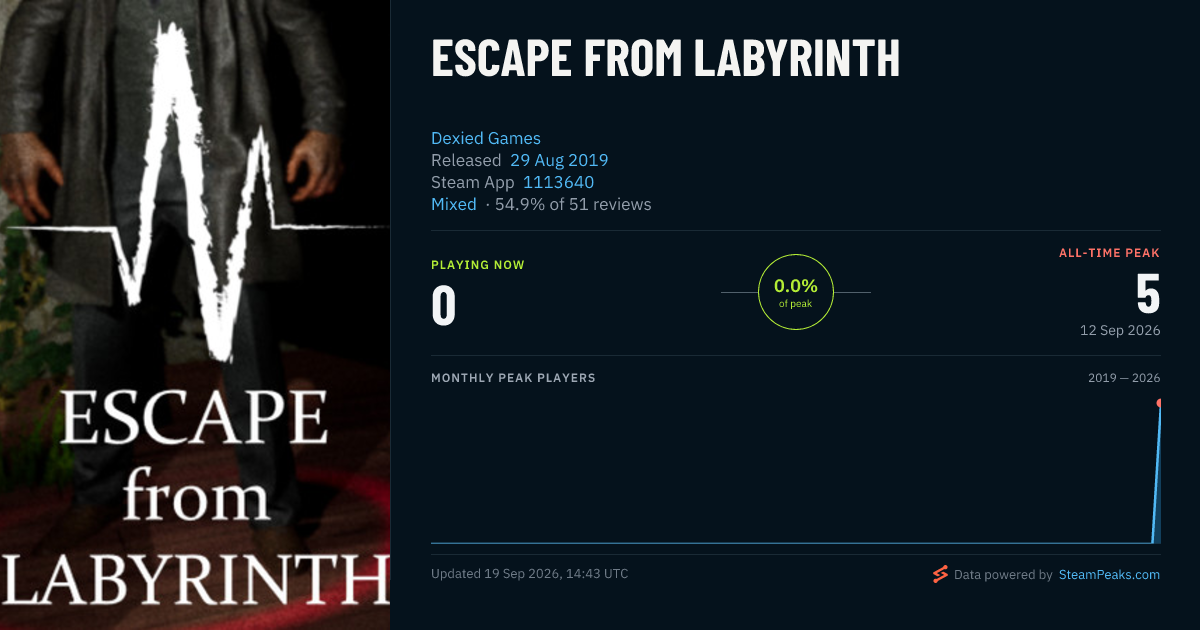The width and height of the screenshot is (1200, 630).
Task: Click the SteamPeaks logo icon
Action: (x=940, y=574)
